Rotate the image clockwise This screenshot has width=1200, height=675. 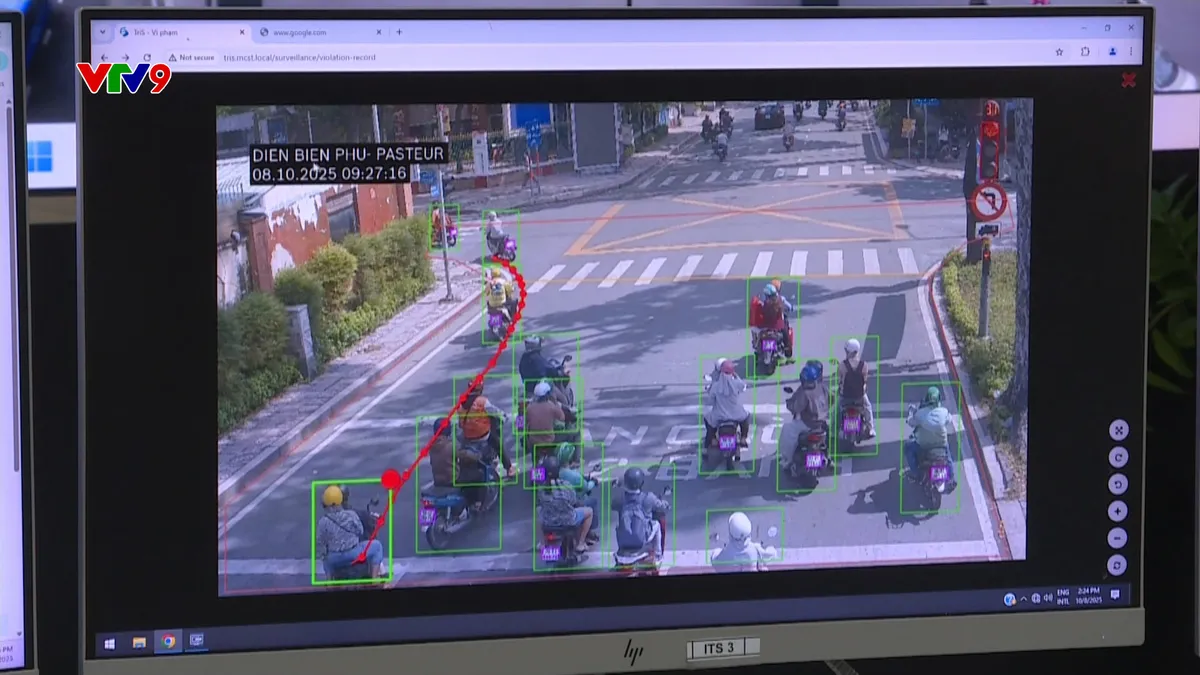click(x=1118, y=457)
